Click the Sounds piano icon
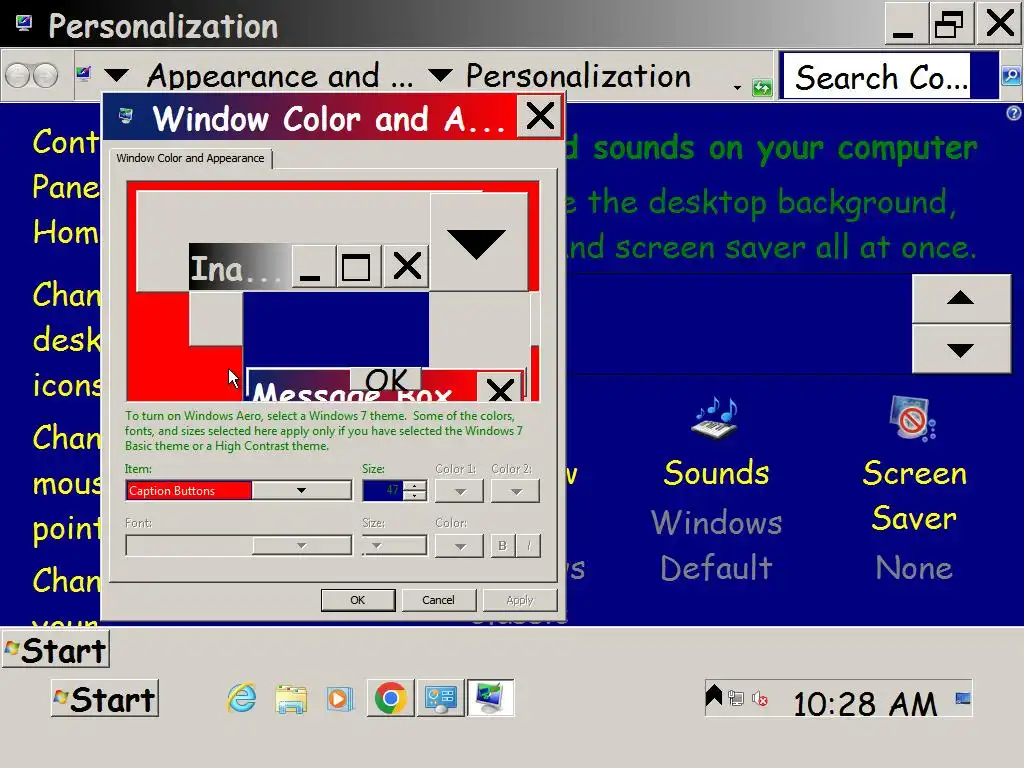Viewport: 1024px width, 768px height. point(715,419)
